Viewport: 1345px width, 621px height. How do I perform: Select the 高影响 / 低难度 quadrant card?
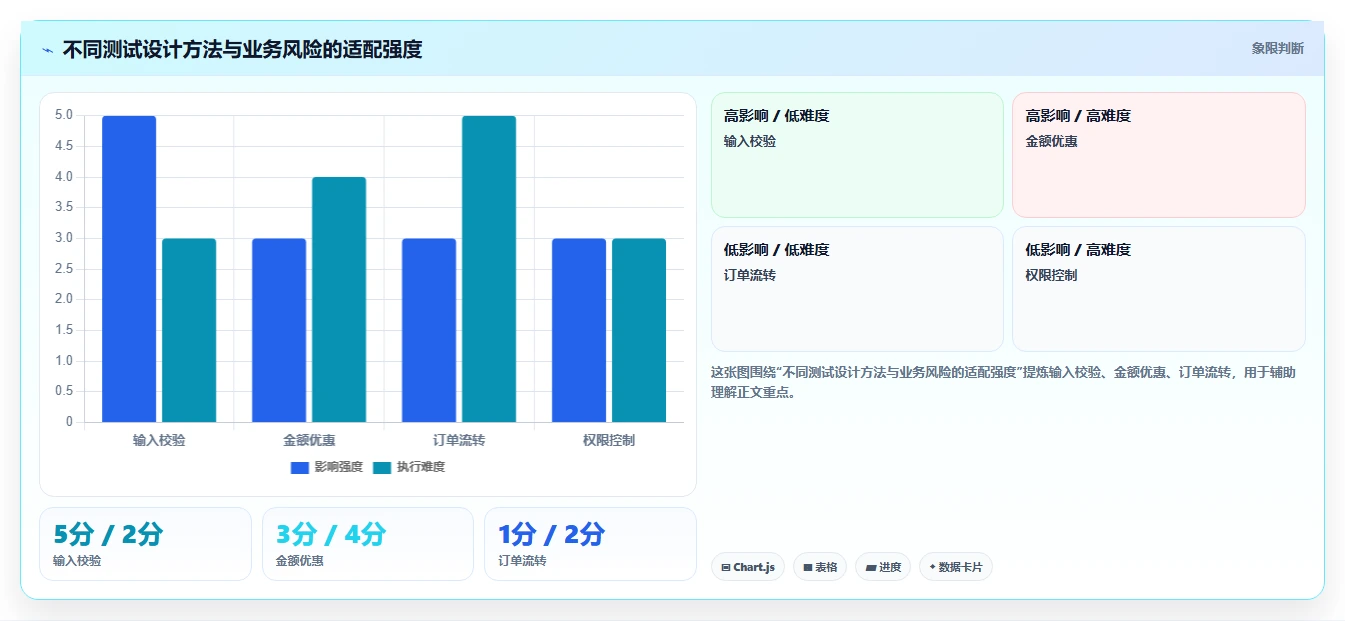(857, 155)
